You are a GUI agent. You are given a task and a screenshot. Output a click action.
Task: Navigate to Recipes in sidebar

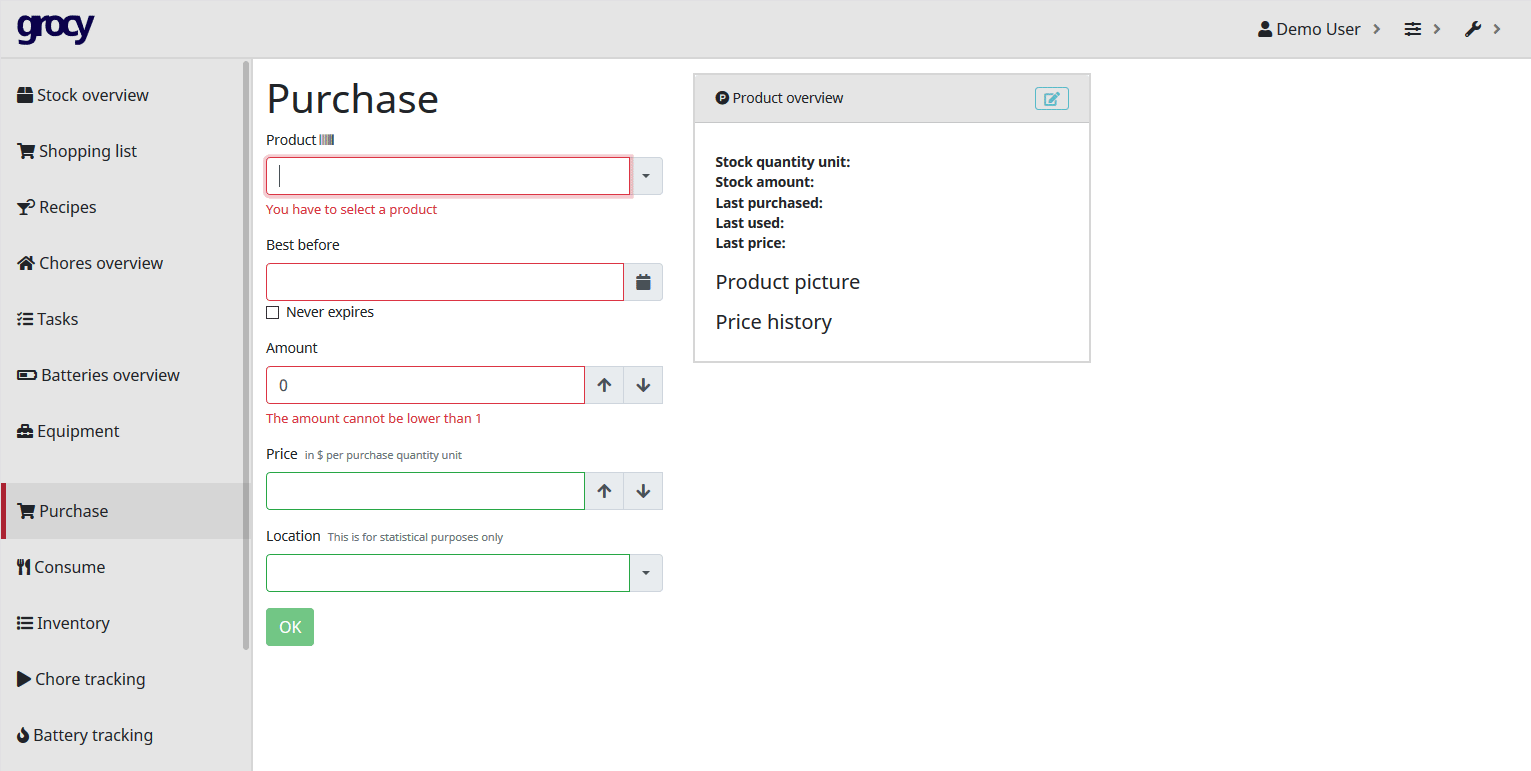pyautogui.click(x=67, y=207)
